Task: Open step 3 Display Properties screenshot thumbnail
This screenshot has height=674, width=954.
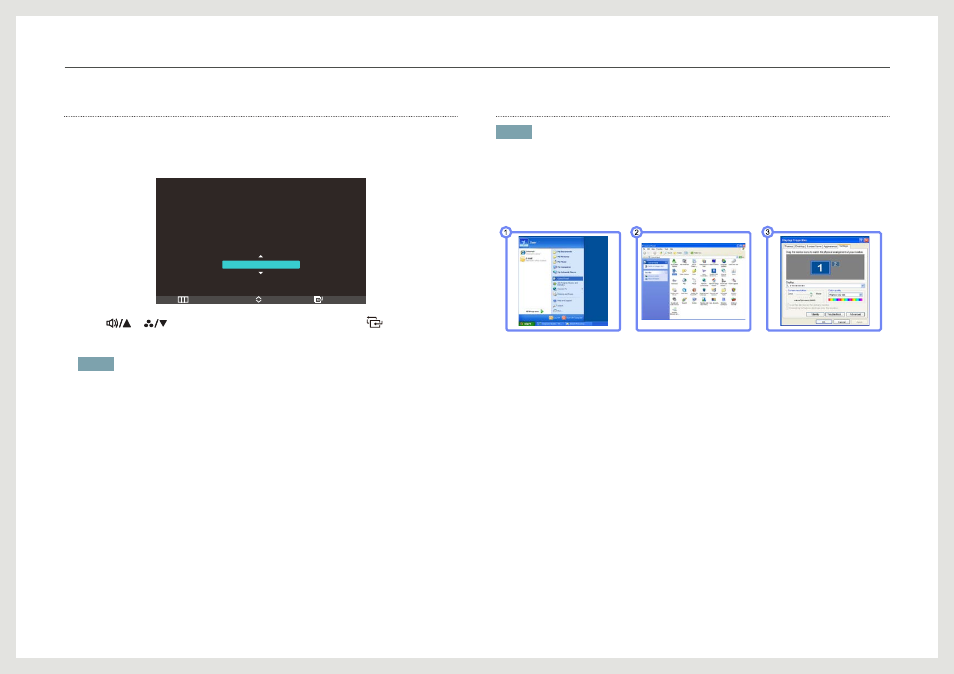Action: [824, 282]
